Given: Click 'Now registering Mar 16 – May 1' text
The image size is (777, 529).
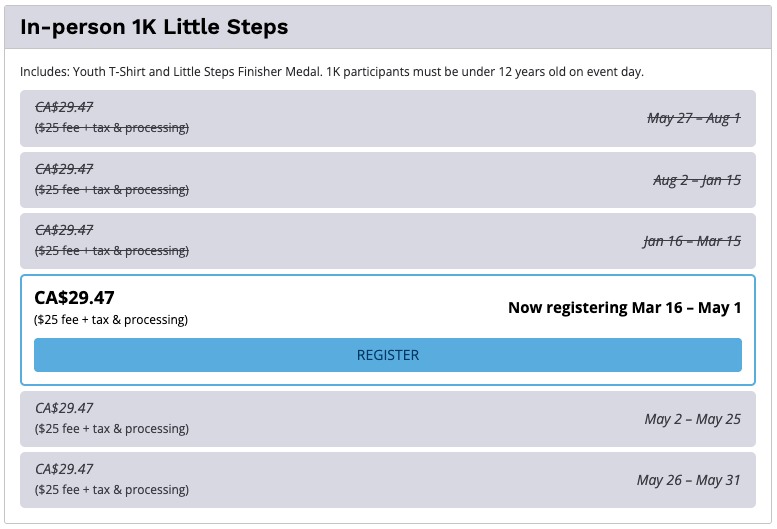Looking at the screenshot, I should 624,308.
